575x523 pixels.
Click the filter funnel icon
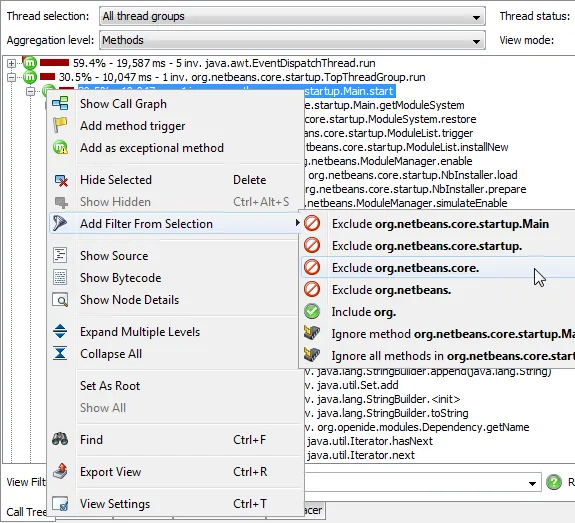tap(60, 223)
